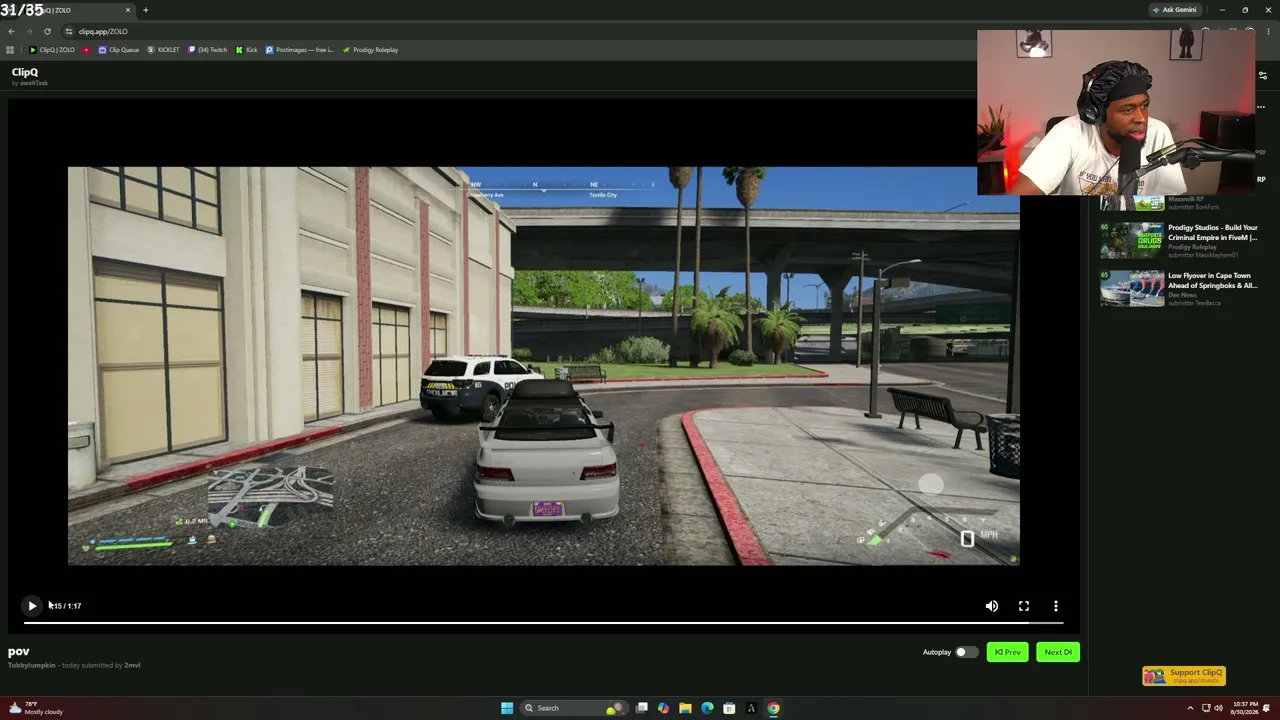Viewport: 1280px width, 720px height.
Task: Open the network display icon in system tray
Action: pos(1206,708)
